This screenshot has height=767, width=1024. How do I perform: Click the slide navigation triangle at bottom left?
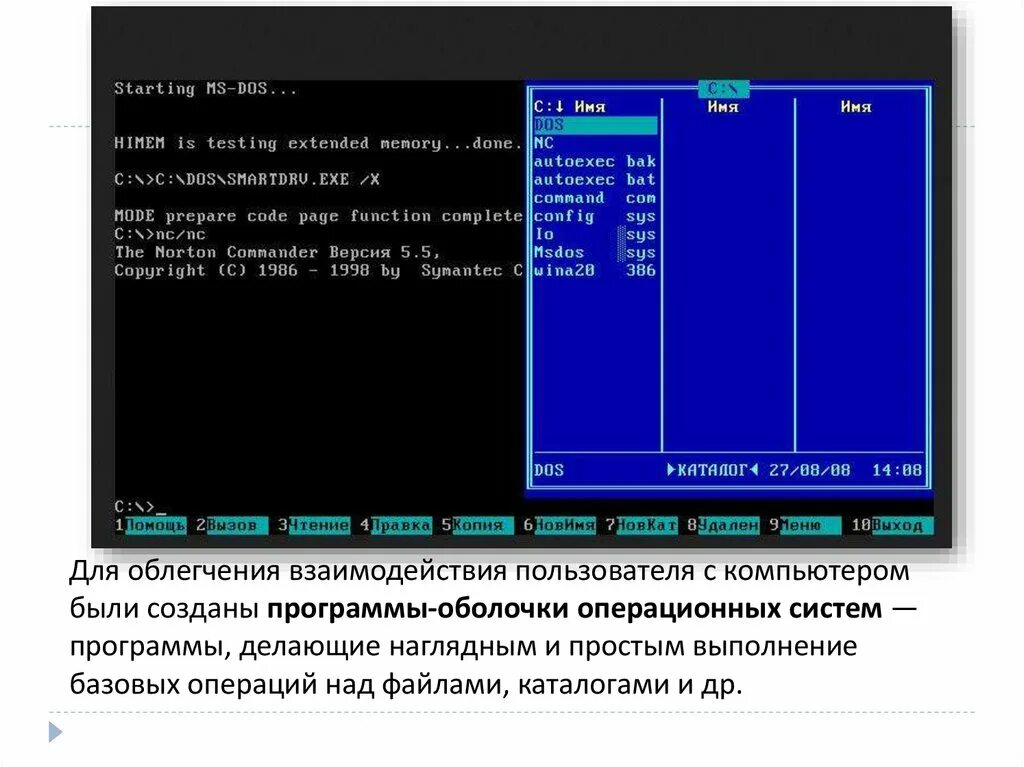point(56,732)
